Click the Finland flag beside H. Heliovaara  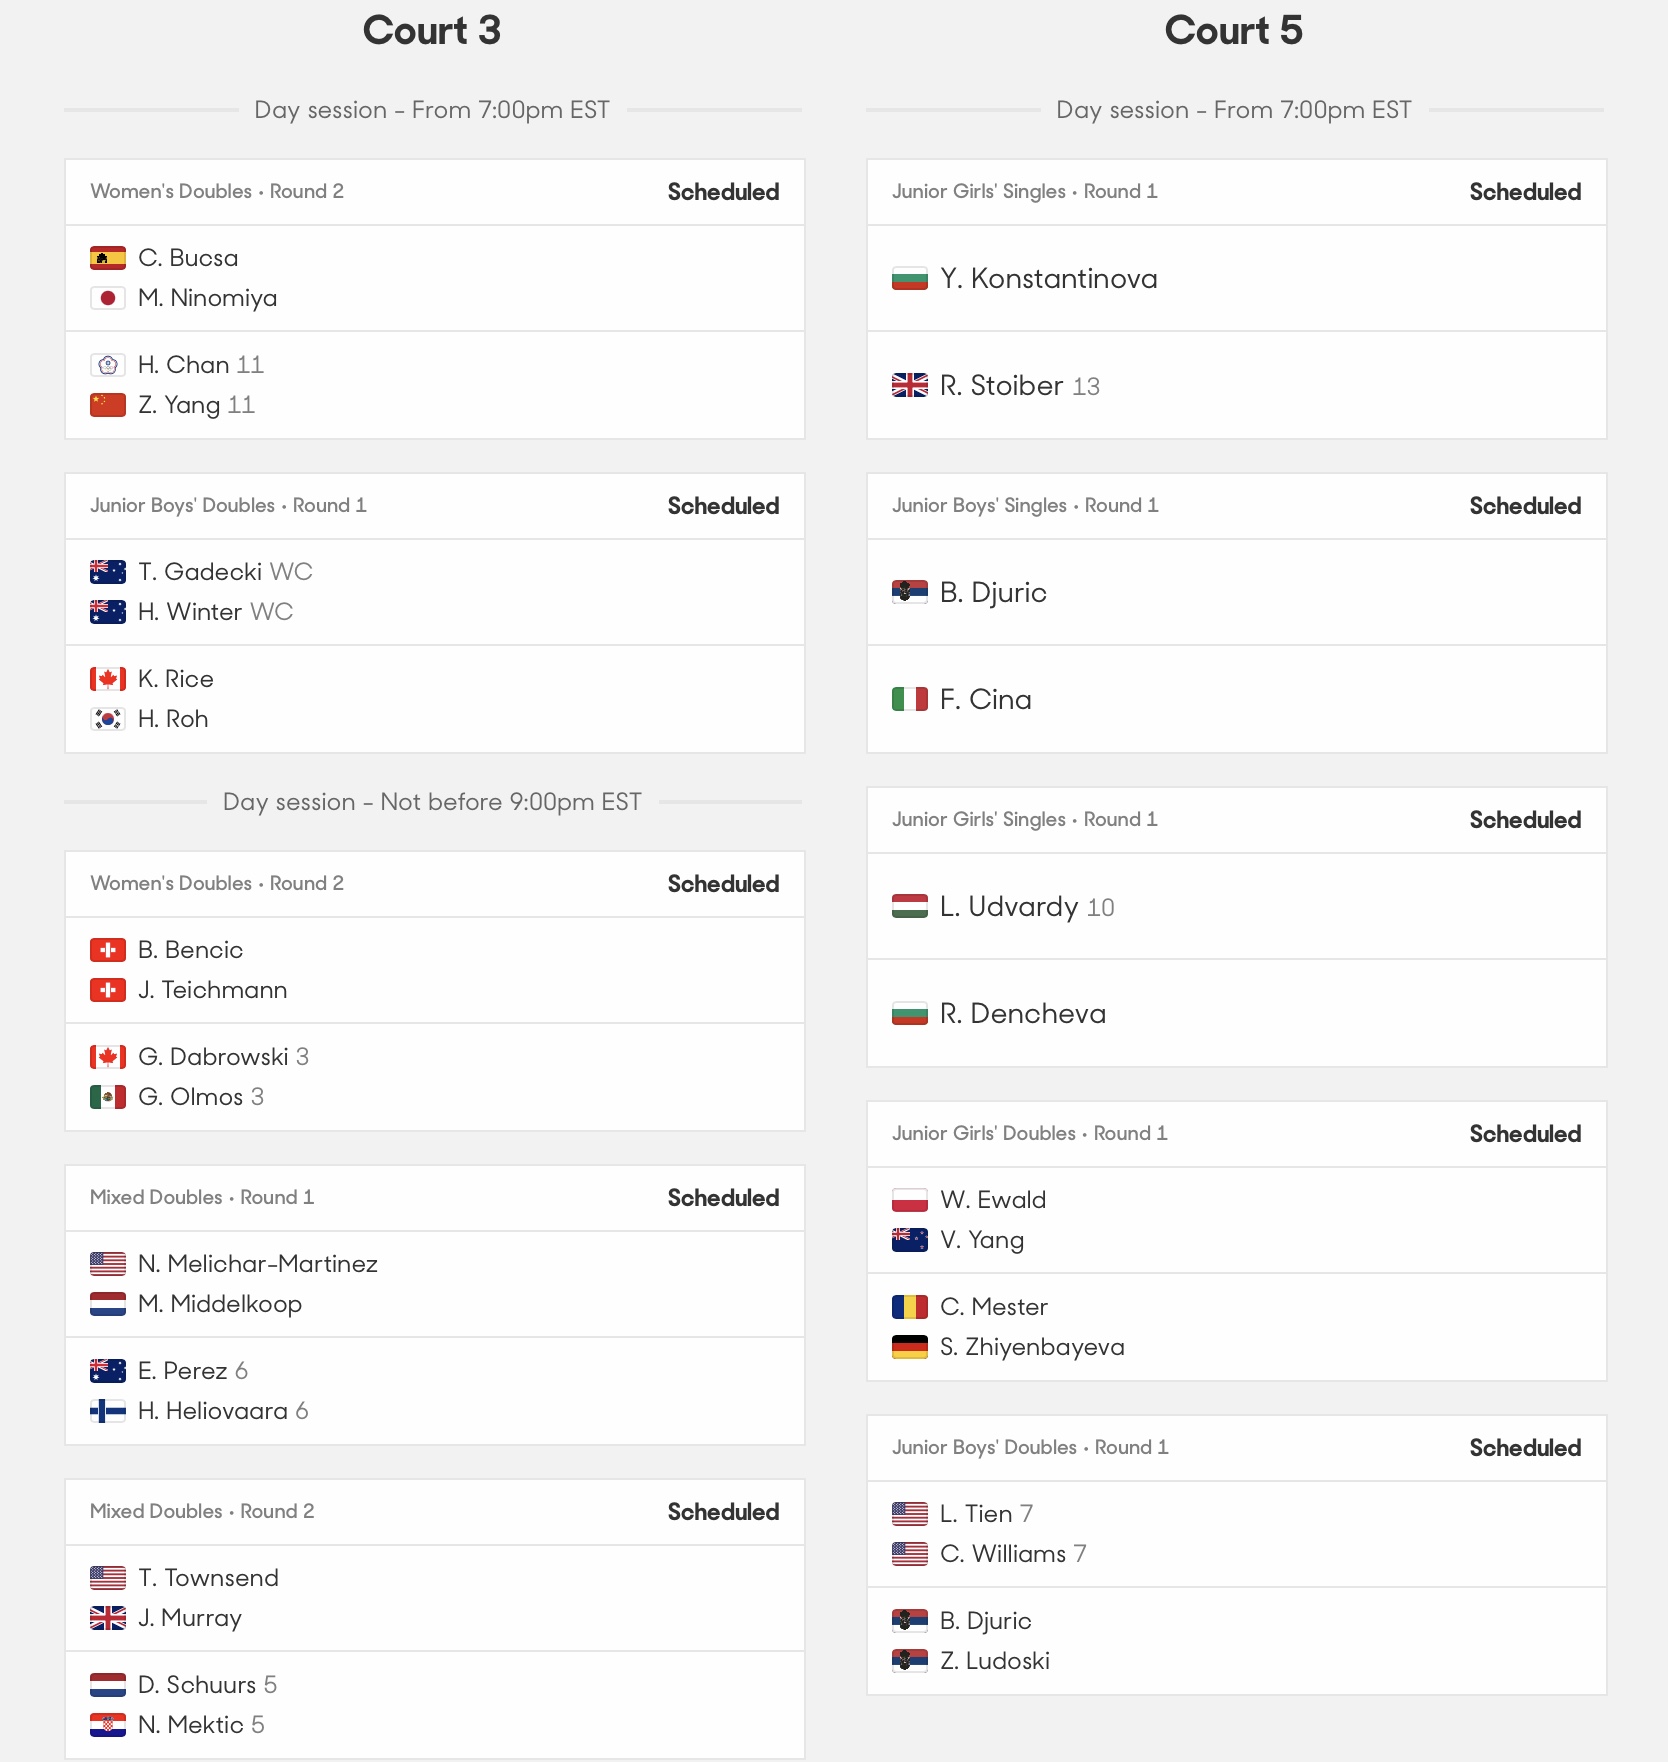pyautogui.click(x=108, y=1411)
